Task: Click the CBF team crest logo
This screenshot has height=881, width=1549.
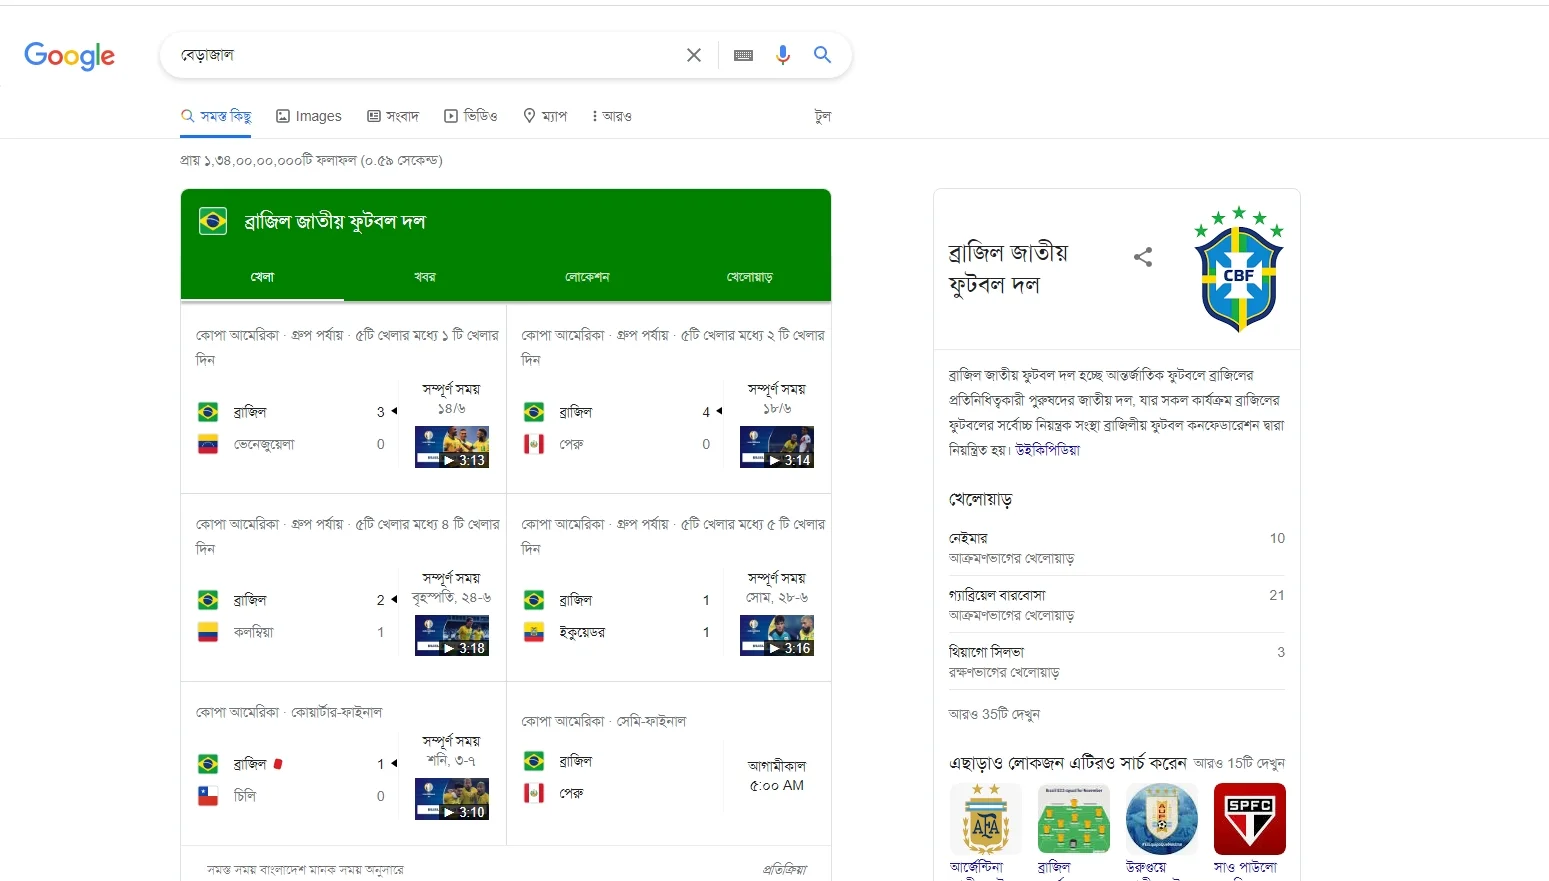Action: 1239,269
